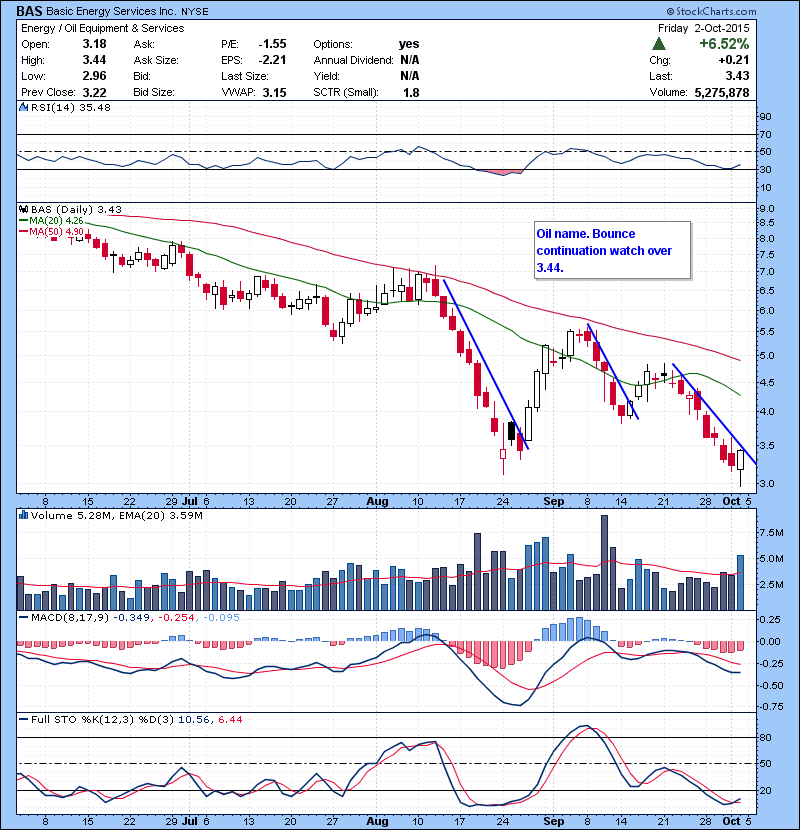Click the 90 level on RSI axis
Viewport: 800px width, 830px height.
tap(766, 116)
